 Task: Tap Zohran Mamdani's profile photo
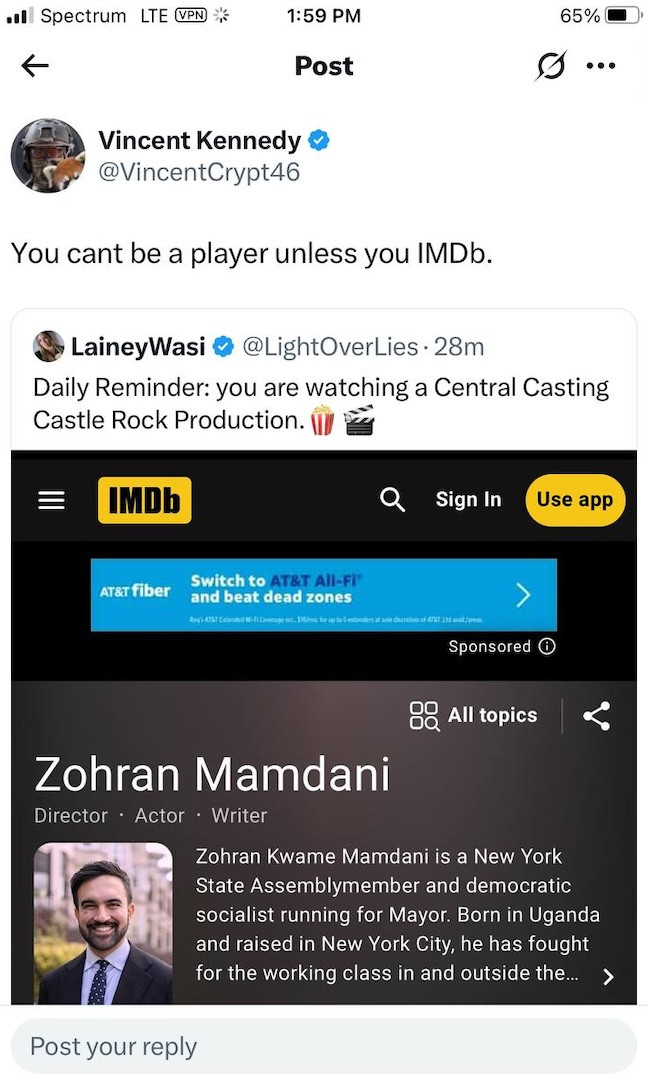pos(103,923)
